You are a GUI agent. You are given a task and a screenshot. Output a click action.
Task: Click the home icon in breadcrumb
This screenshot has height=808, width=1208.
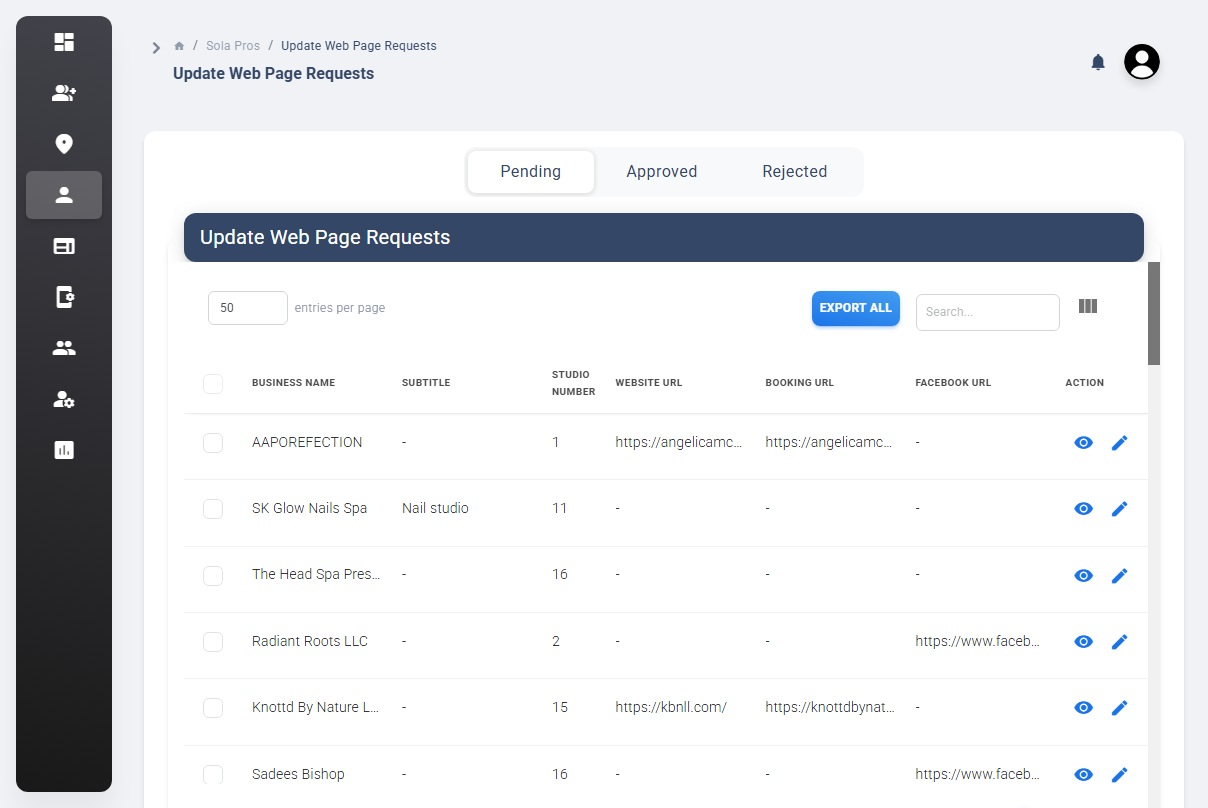(179, 46)
